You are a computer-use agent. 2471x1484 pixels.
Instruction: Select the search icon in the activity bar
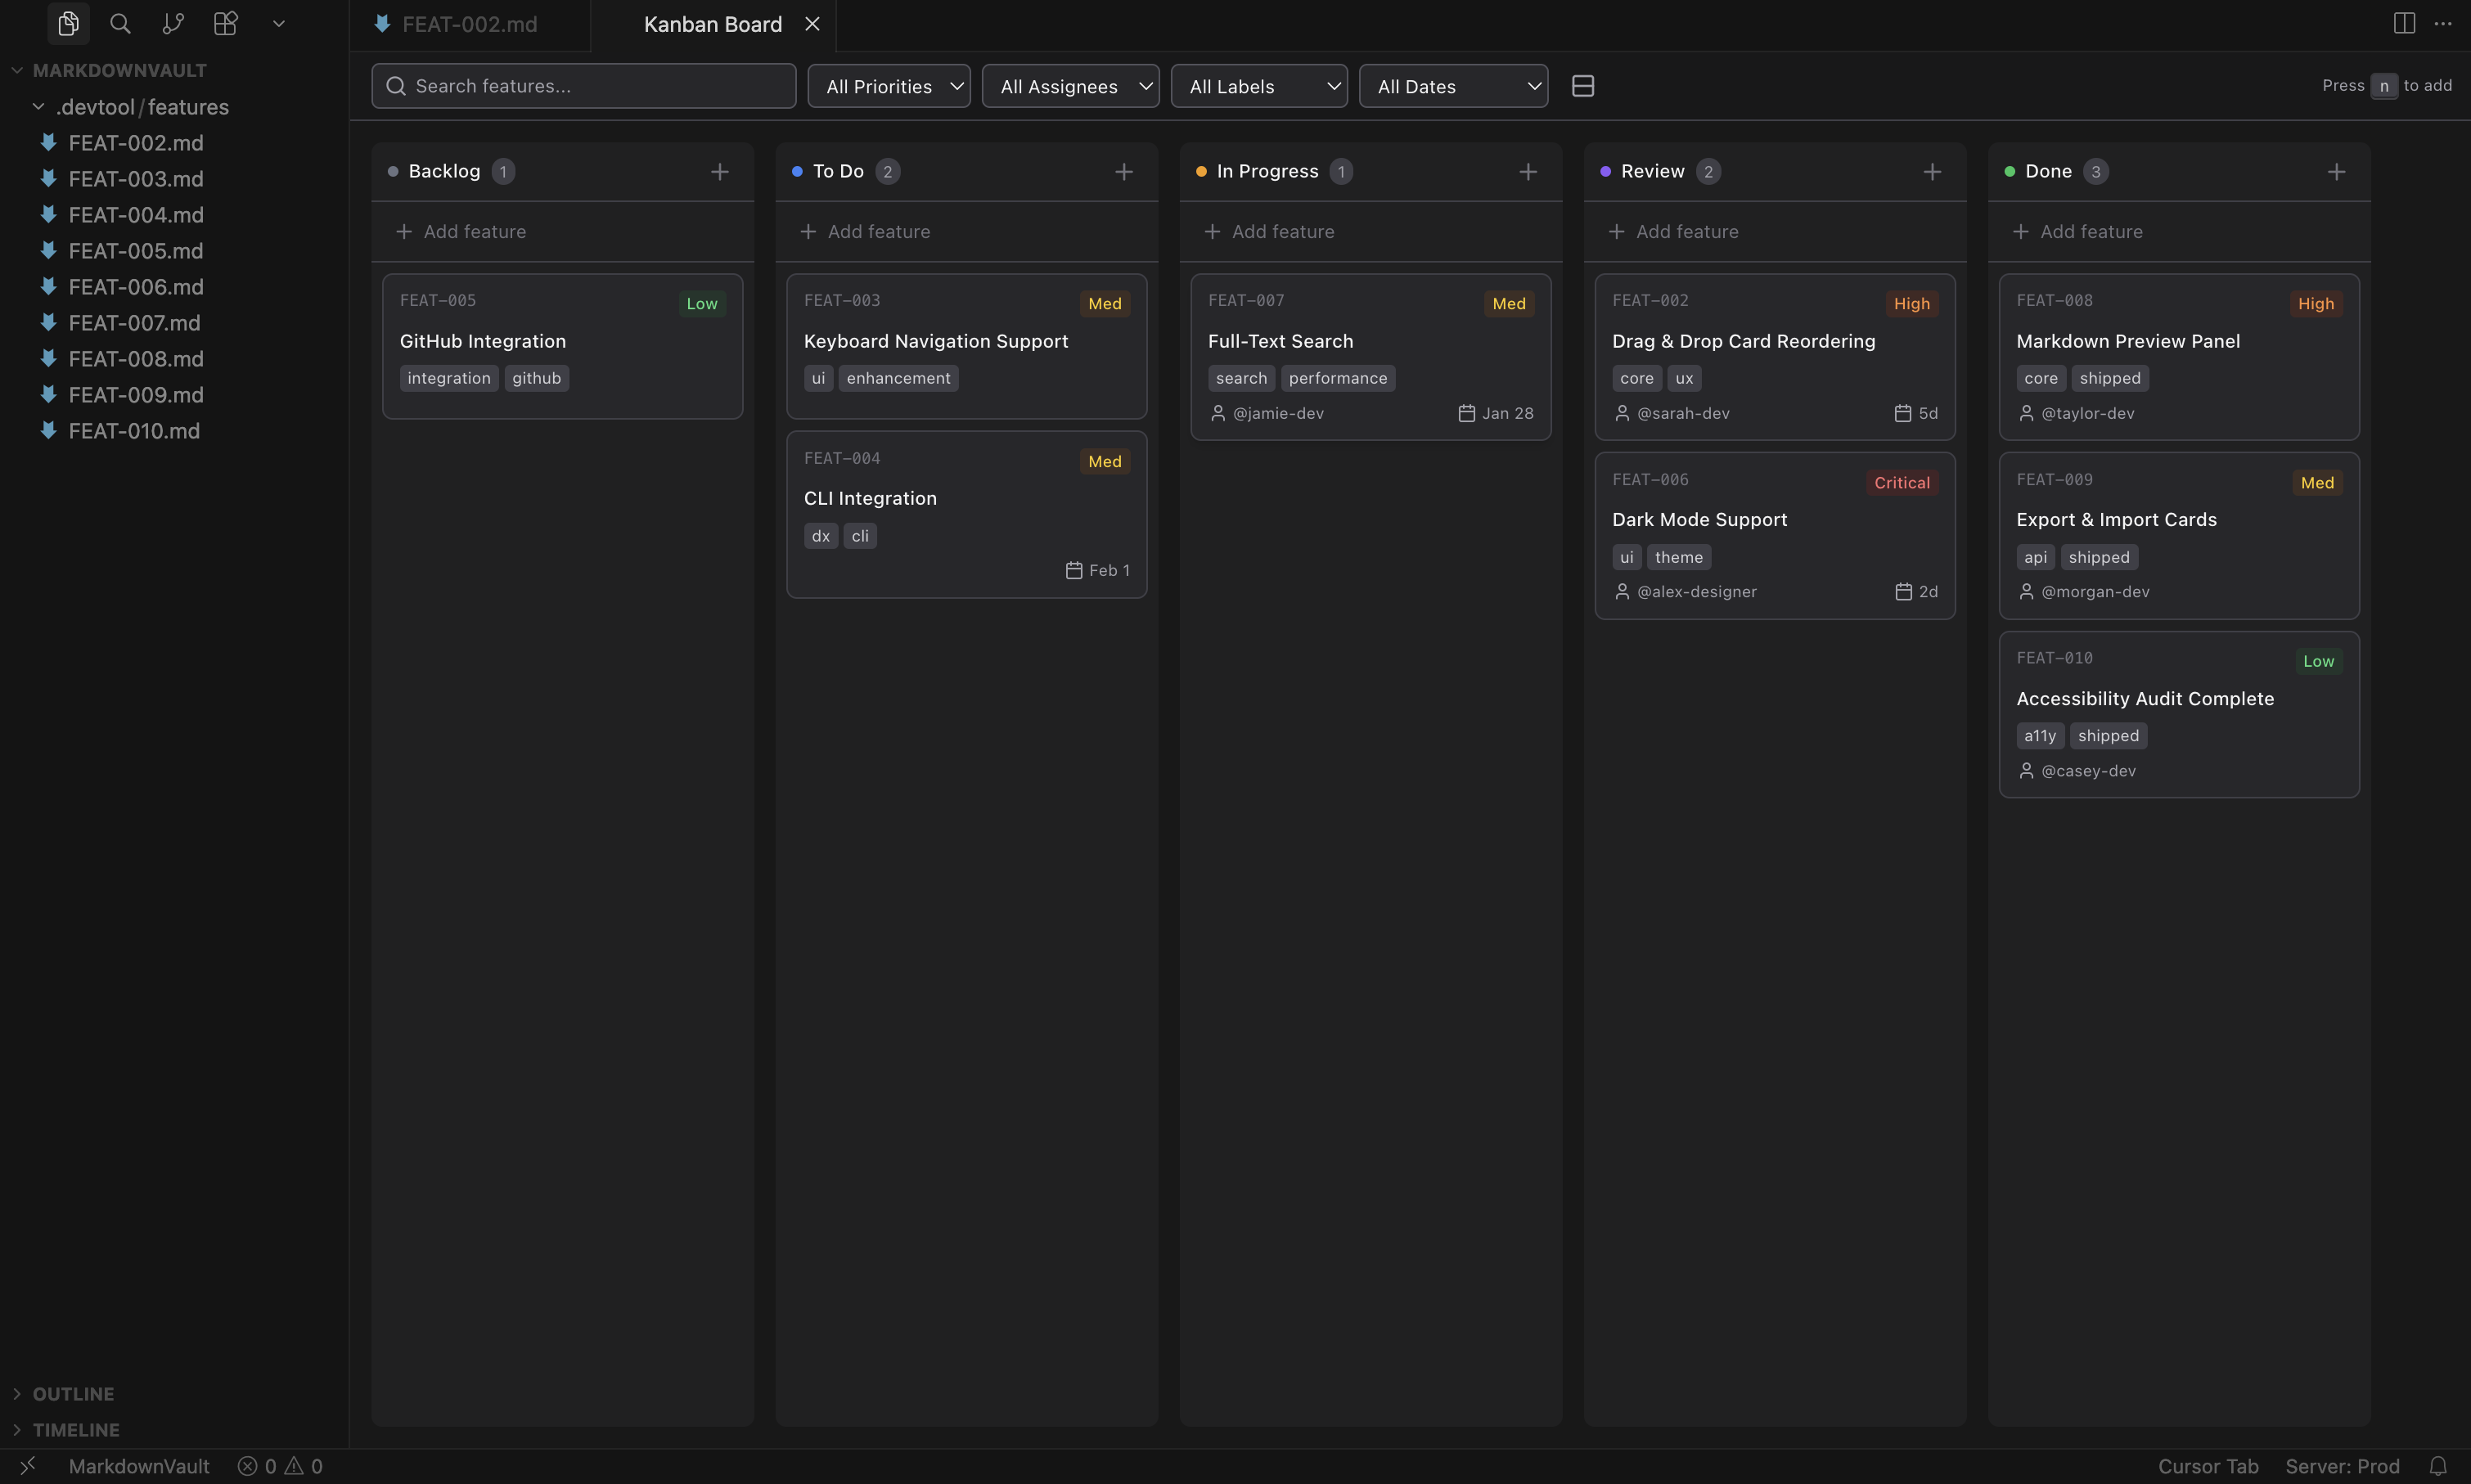pos(120,23)
